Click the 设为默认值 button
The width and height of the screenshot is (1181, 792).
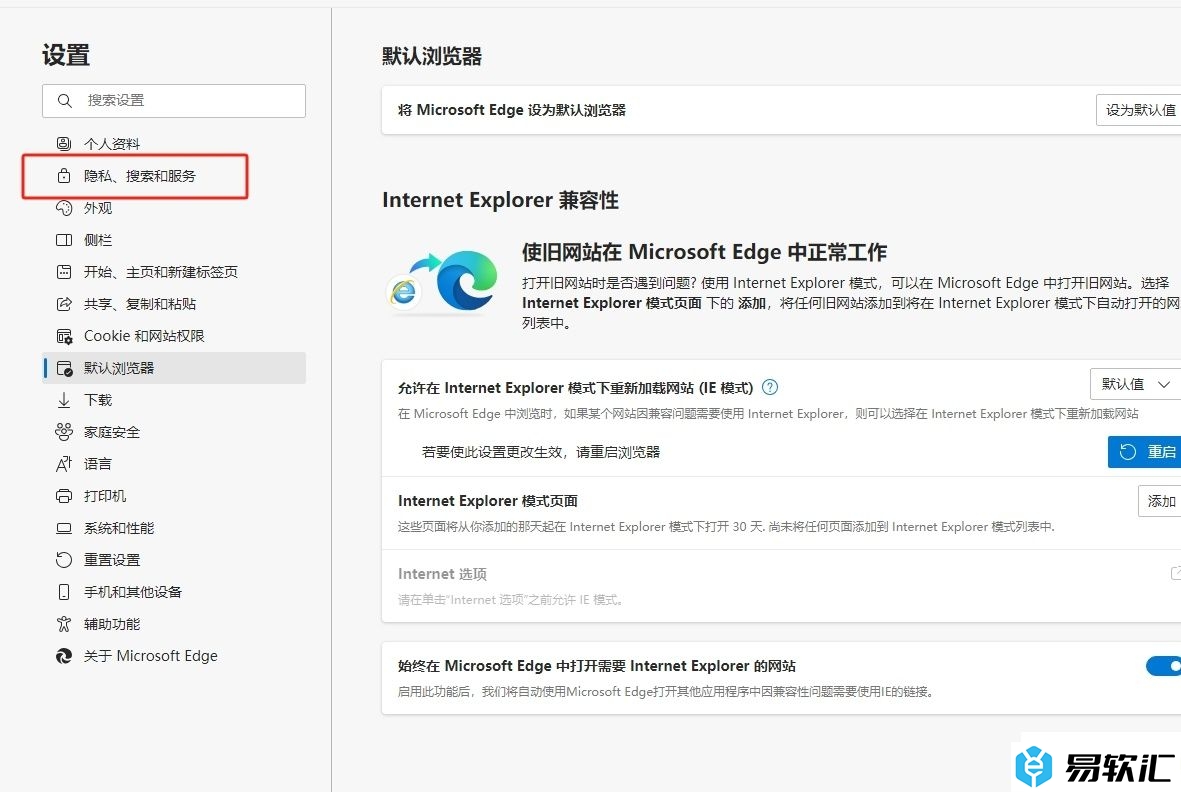coord(1138,110)
